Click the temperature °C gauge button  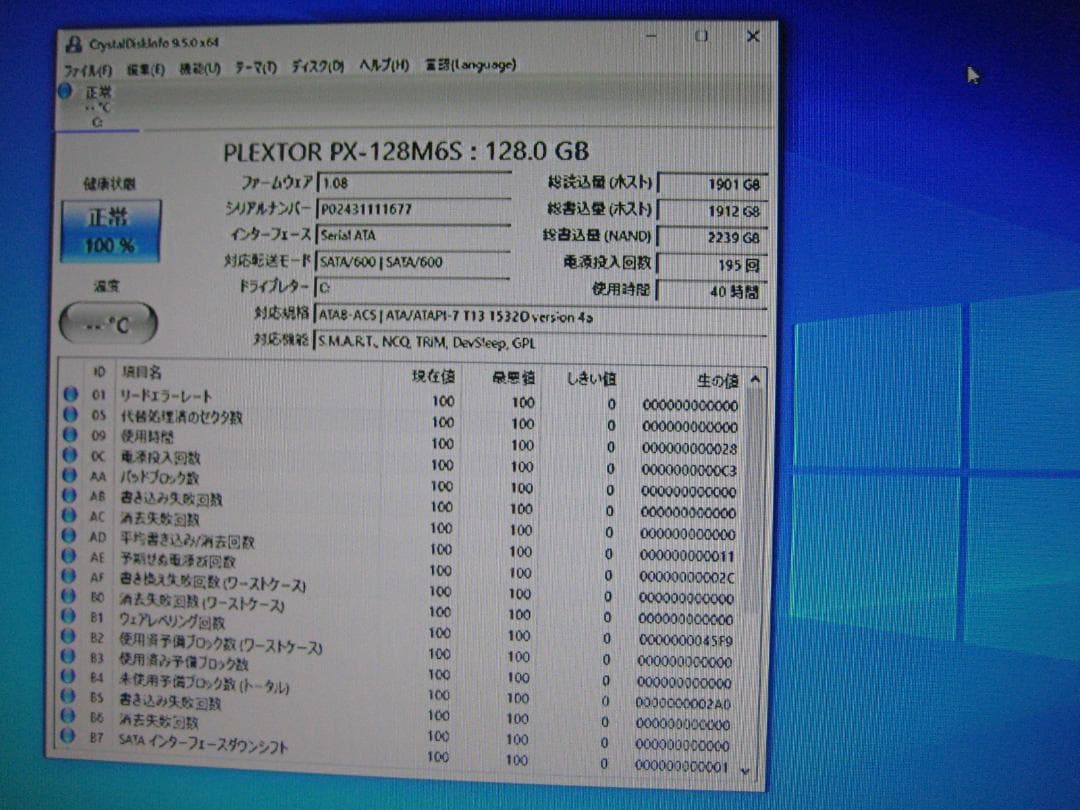(107, 322)
